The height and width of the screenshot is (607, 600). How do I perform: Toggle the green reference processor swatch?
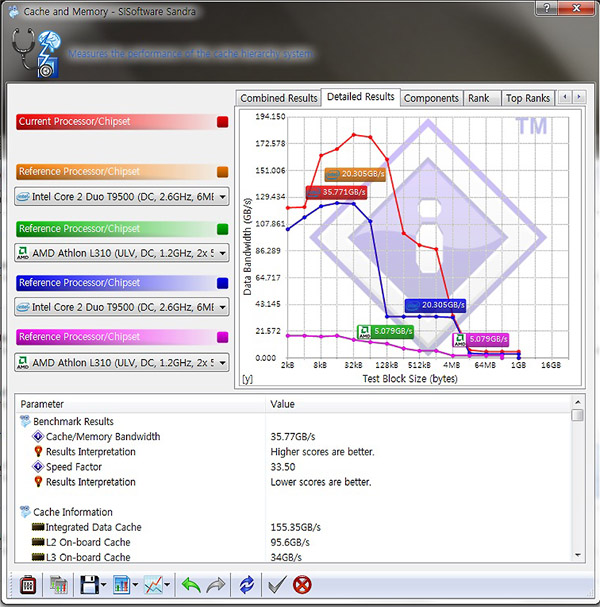tap(223, 229)
